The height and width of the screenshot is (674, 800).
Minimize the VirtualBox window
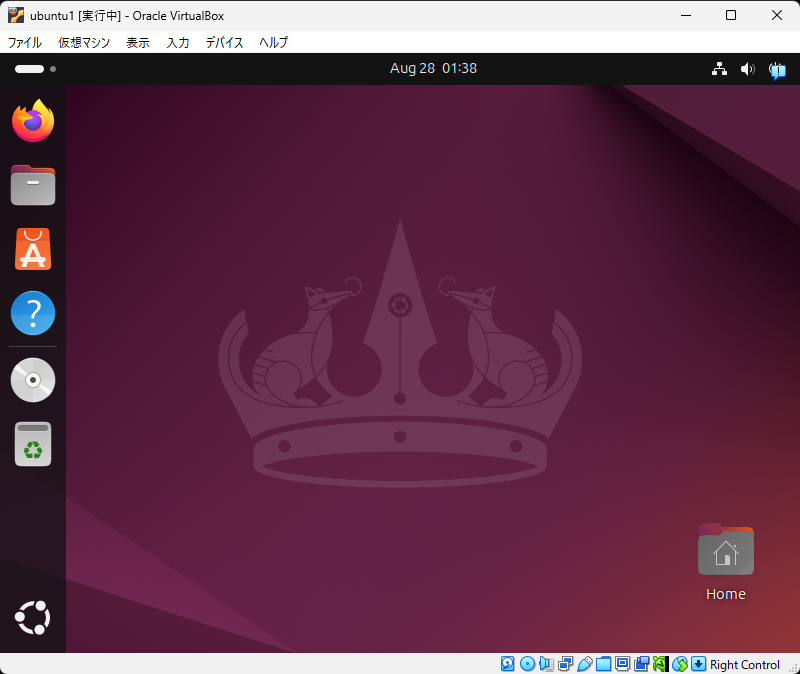coord(686,15)
